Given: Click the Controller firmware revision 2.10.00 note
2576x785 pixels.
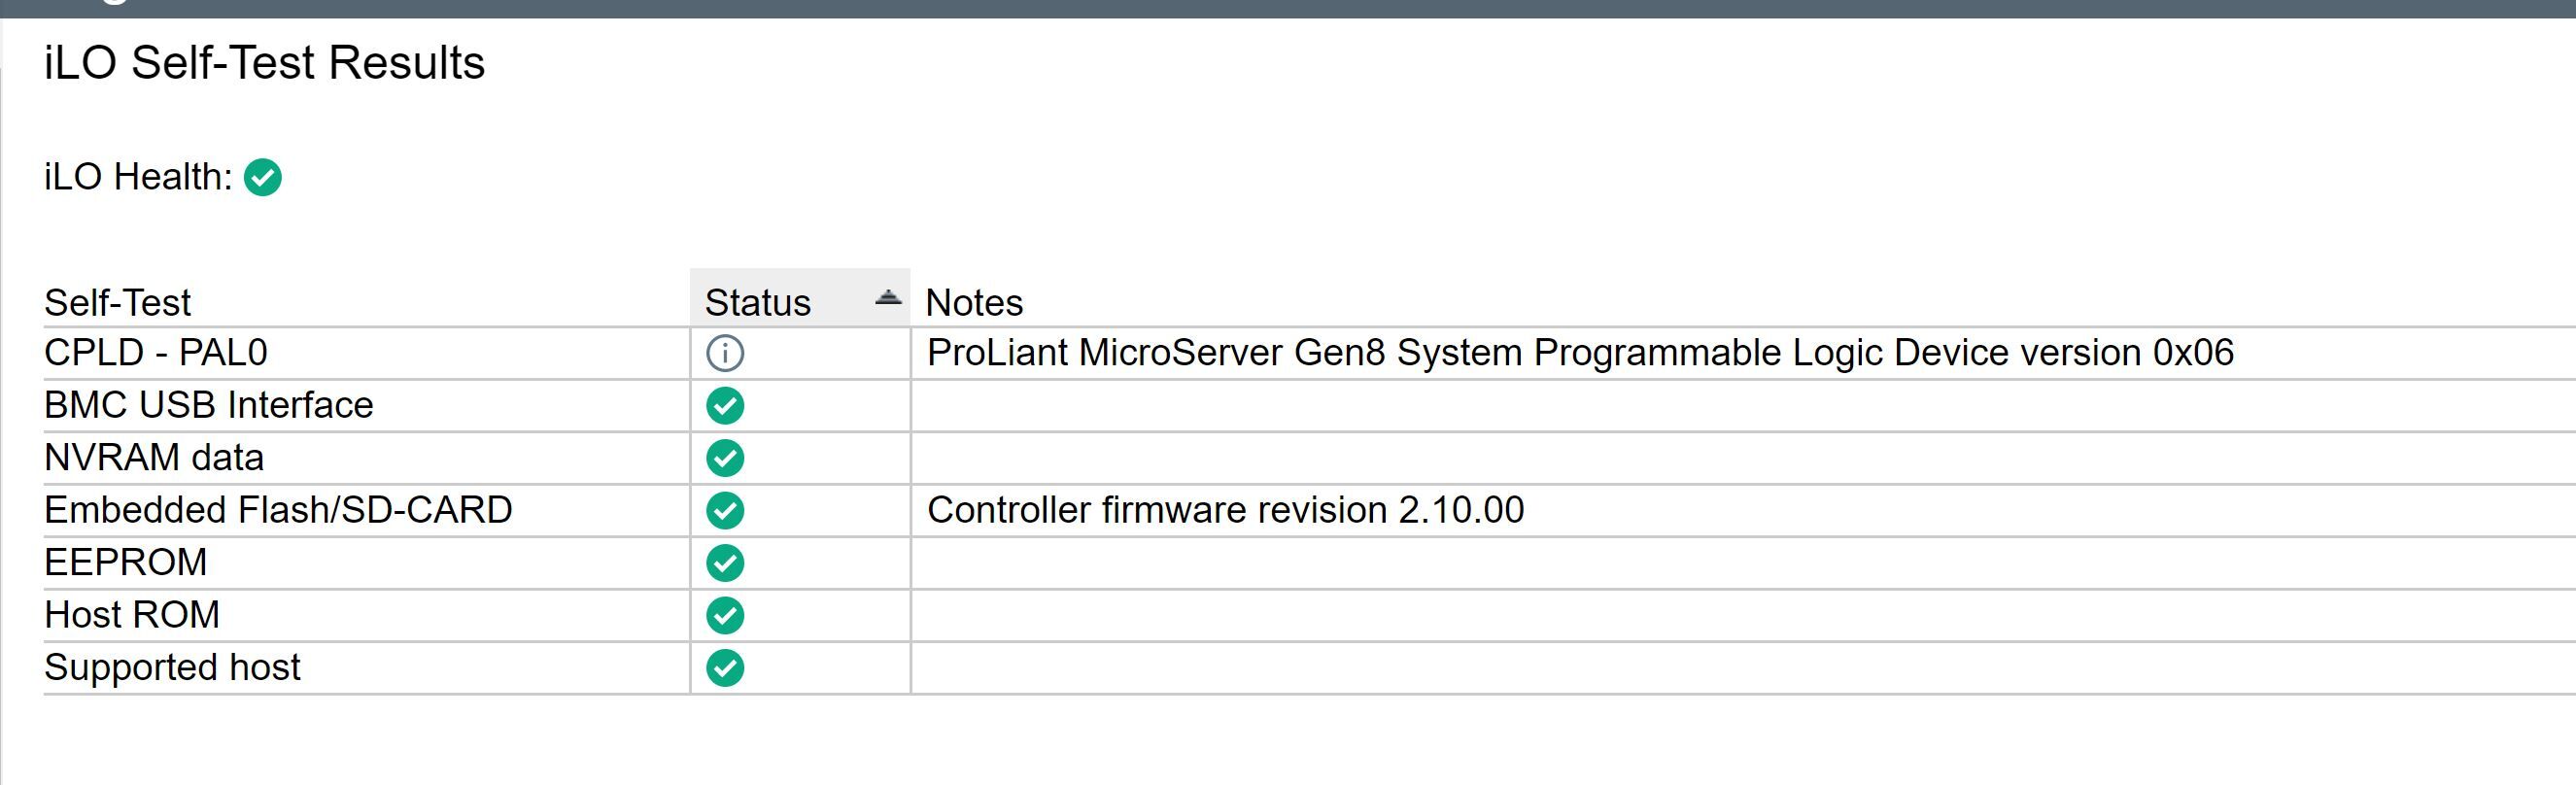Looking at the screenshot, I should pyautogui.click(x=1226, y=510).
